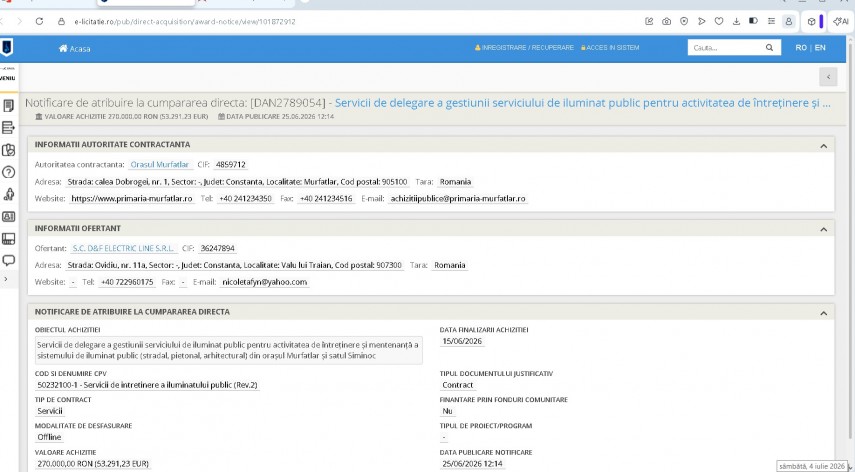Collapse INFORMATII OFERTANT section

coord(823,229)
